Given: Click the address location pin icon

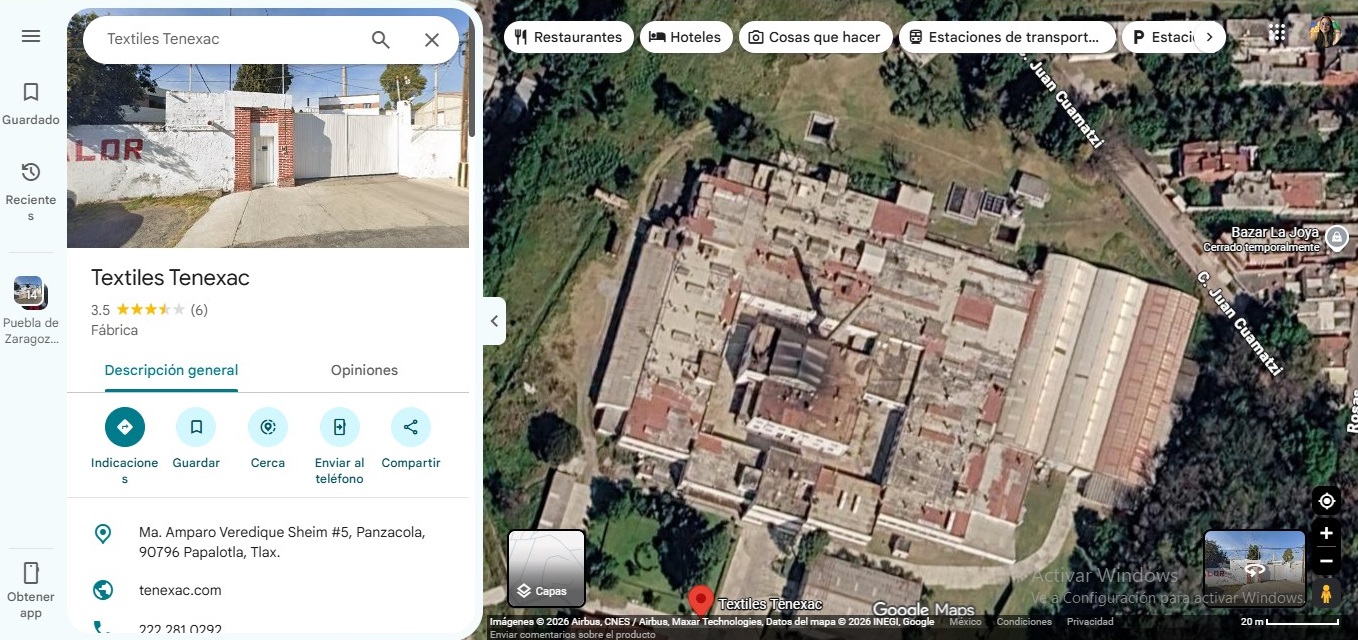Looking at the screenshot, I should pos(102,534).
